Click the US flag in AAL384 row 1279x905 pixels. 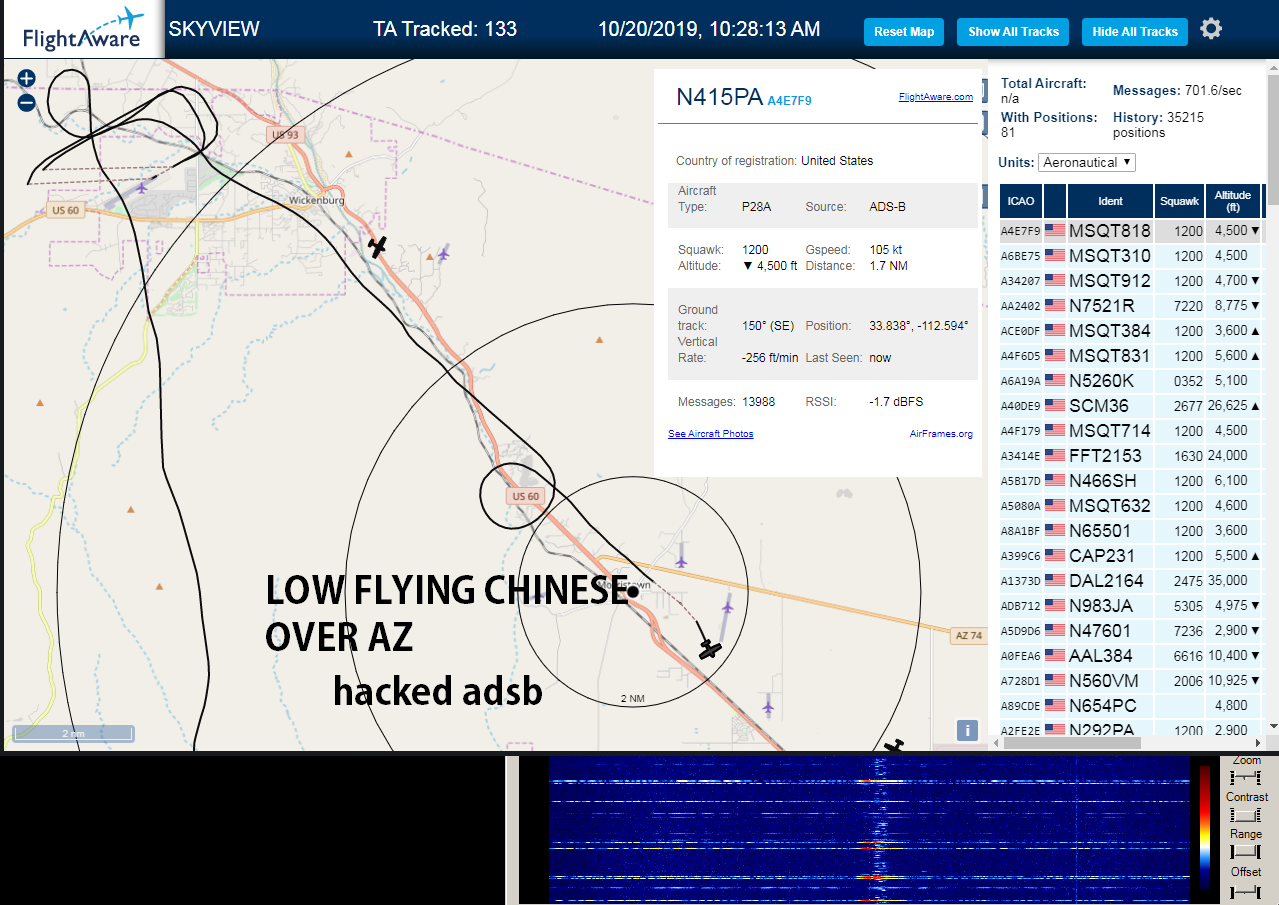(1055, 655)
